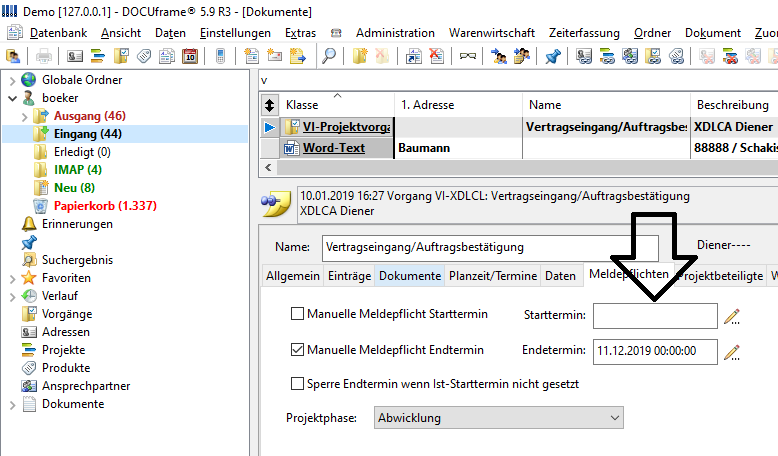Screen dimensions: 778x456
Task: Click the Starttermin input field
Action: 655,316
